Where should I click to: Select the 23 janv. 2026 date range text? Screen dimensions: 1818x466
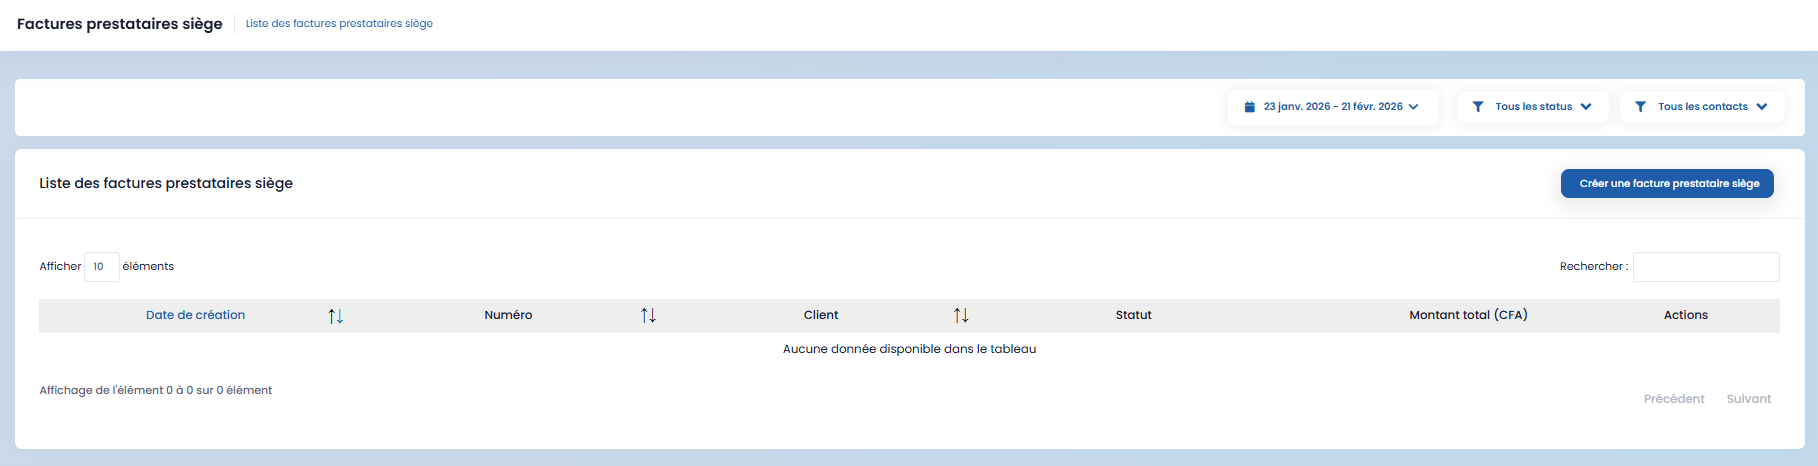click(x=1332, y=107)
